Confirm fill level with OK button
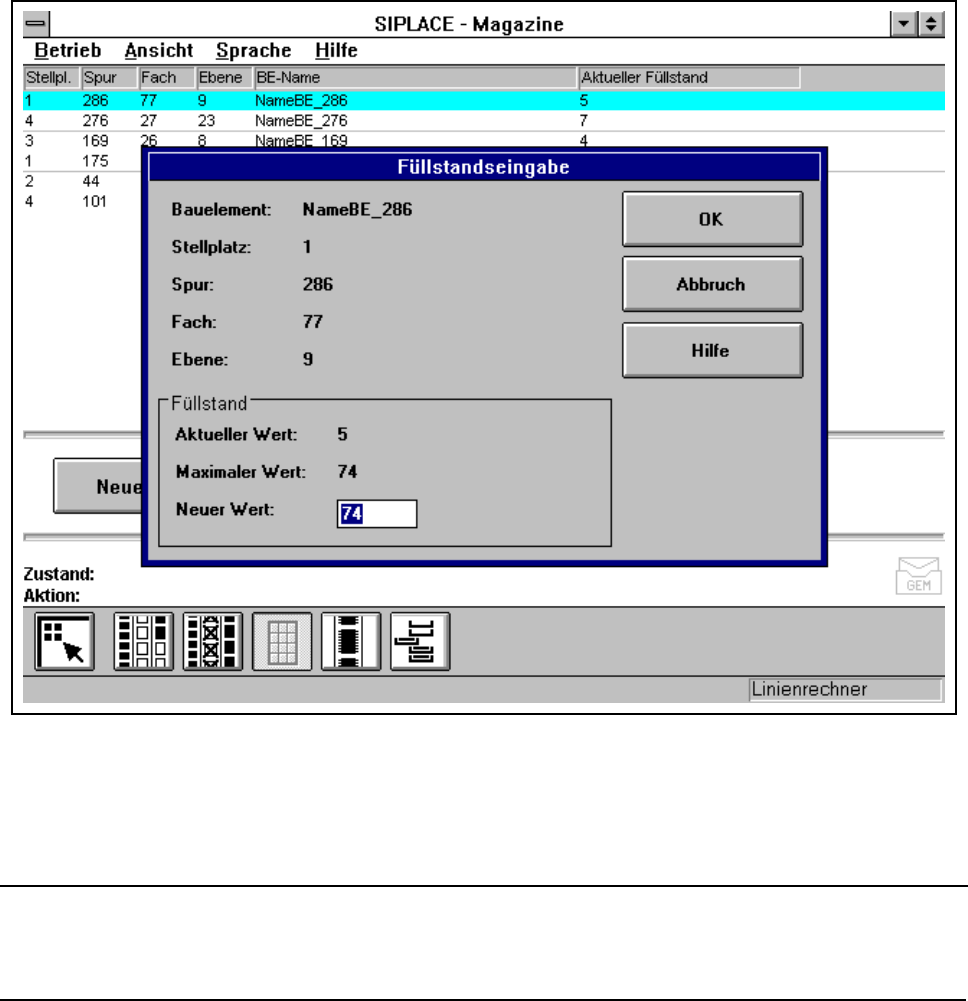Screen dimensions: 968x1001 pyautogui.click(x=713, y=219)
